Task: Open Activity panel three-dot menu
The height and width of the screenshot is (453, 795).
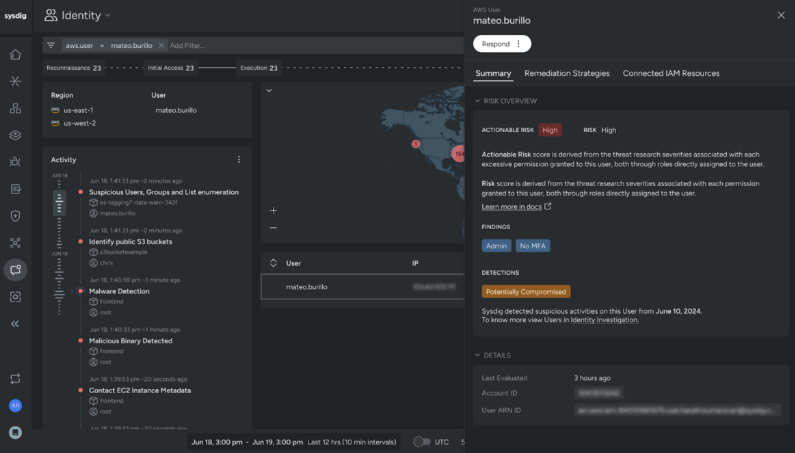Action: 239,159
